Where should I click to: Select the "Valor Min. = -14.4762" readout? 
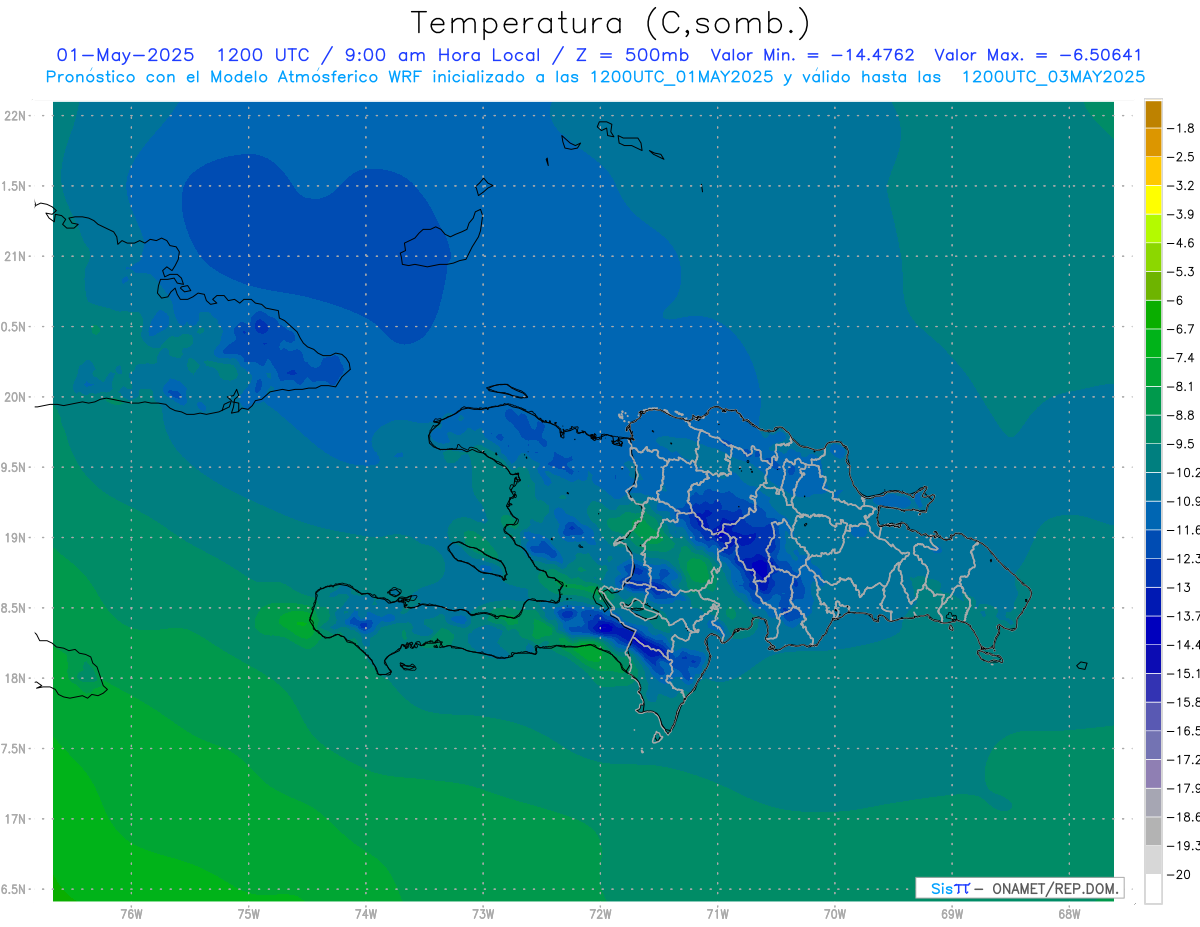click(x=812, y=55)
